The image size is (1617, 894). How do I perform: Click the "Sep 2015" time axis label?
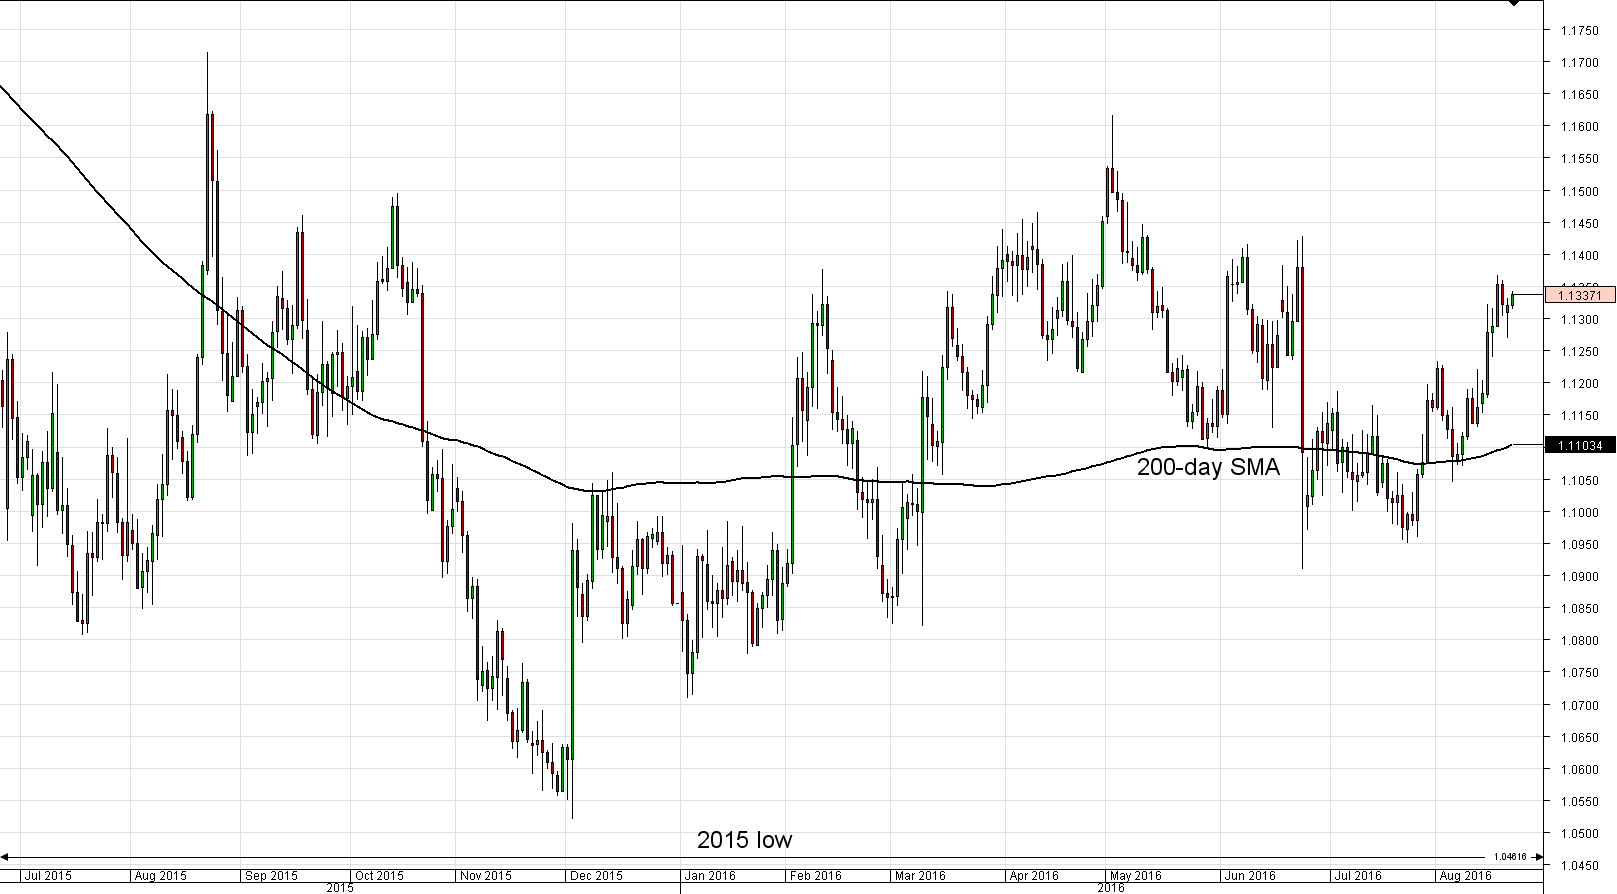pos(271,876)
